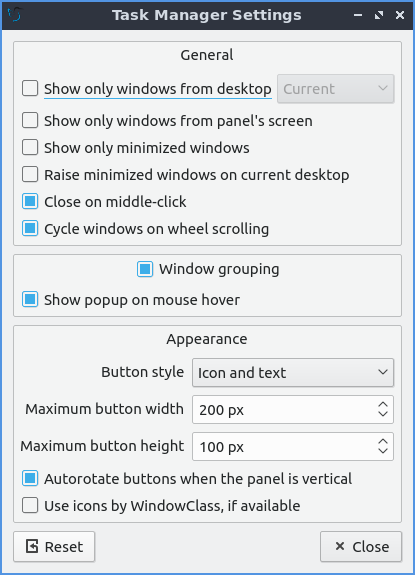Minimize the Task Manager Settings window

[x=358, y=15]
